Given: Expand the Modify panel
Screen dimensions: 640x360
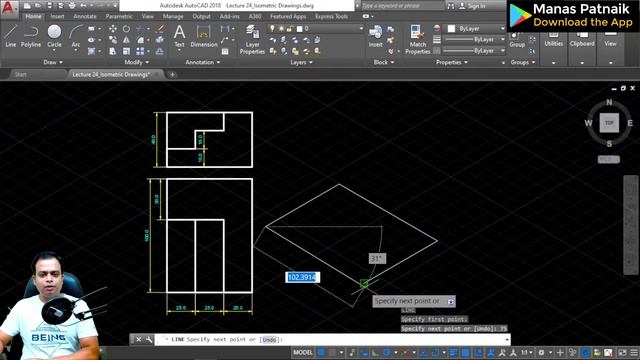Looking at the screenshot, I should point(136,62).
